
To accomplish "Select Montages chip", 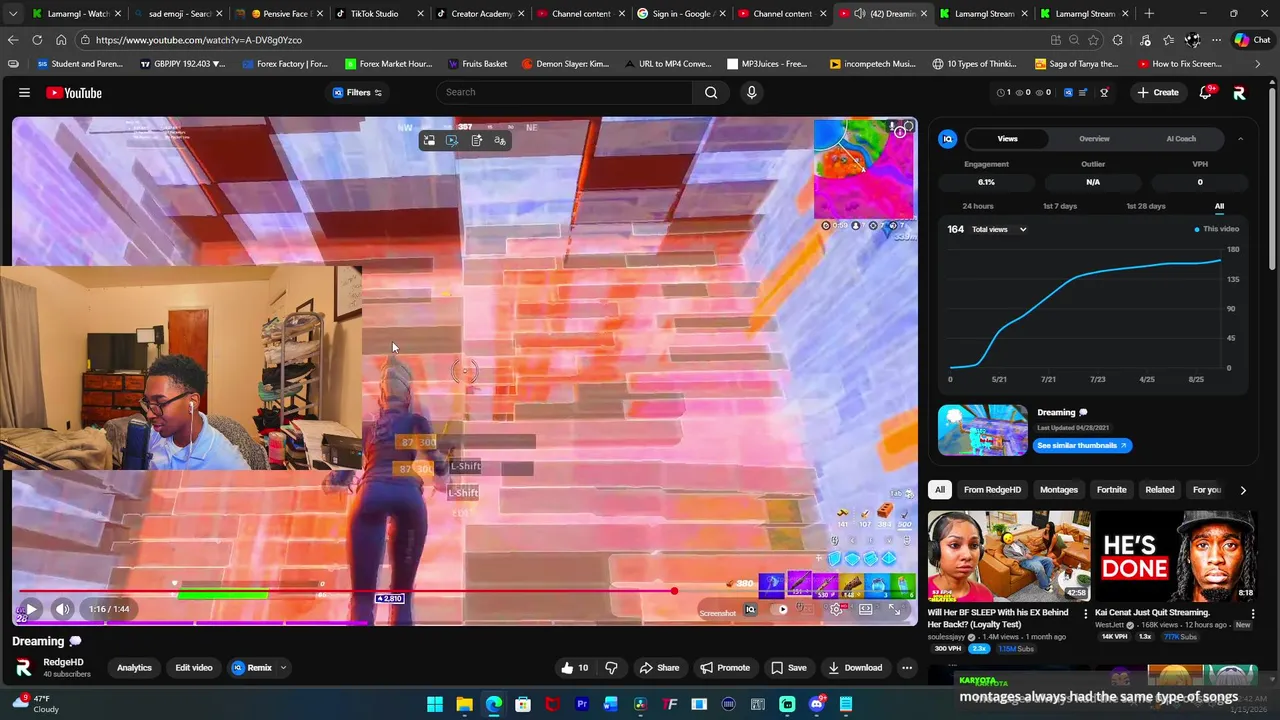I will pos(1059,490).
